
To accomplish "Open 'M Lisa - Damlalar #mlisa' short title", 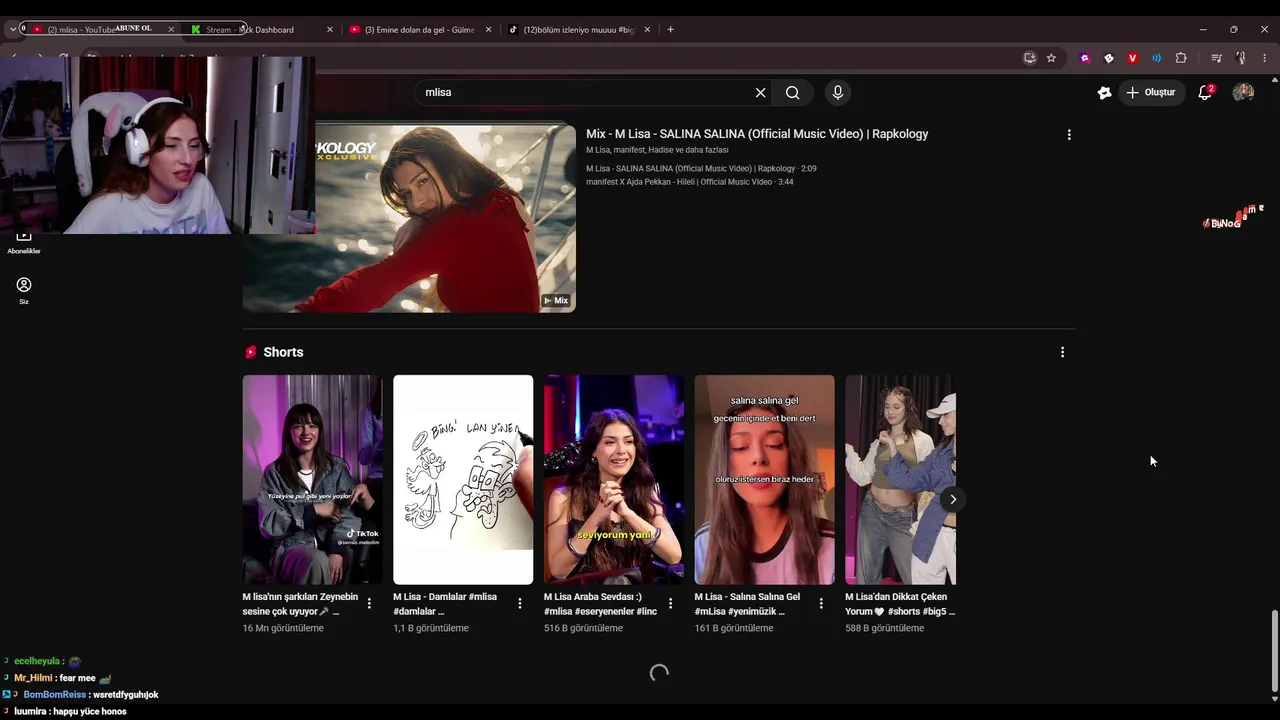I will (x=445, y=604).
